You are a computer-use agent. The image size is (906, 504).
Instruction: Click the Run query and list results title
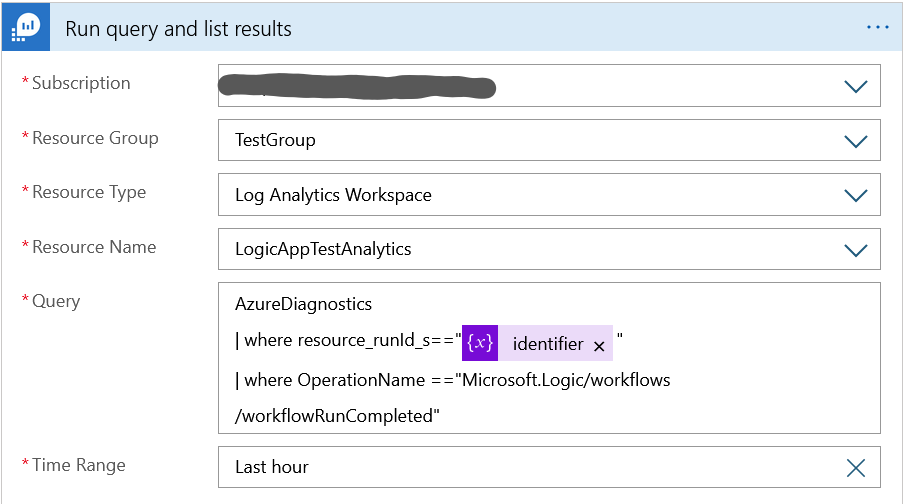tap(178, 29)
